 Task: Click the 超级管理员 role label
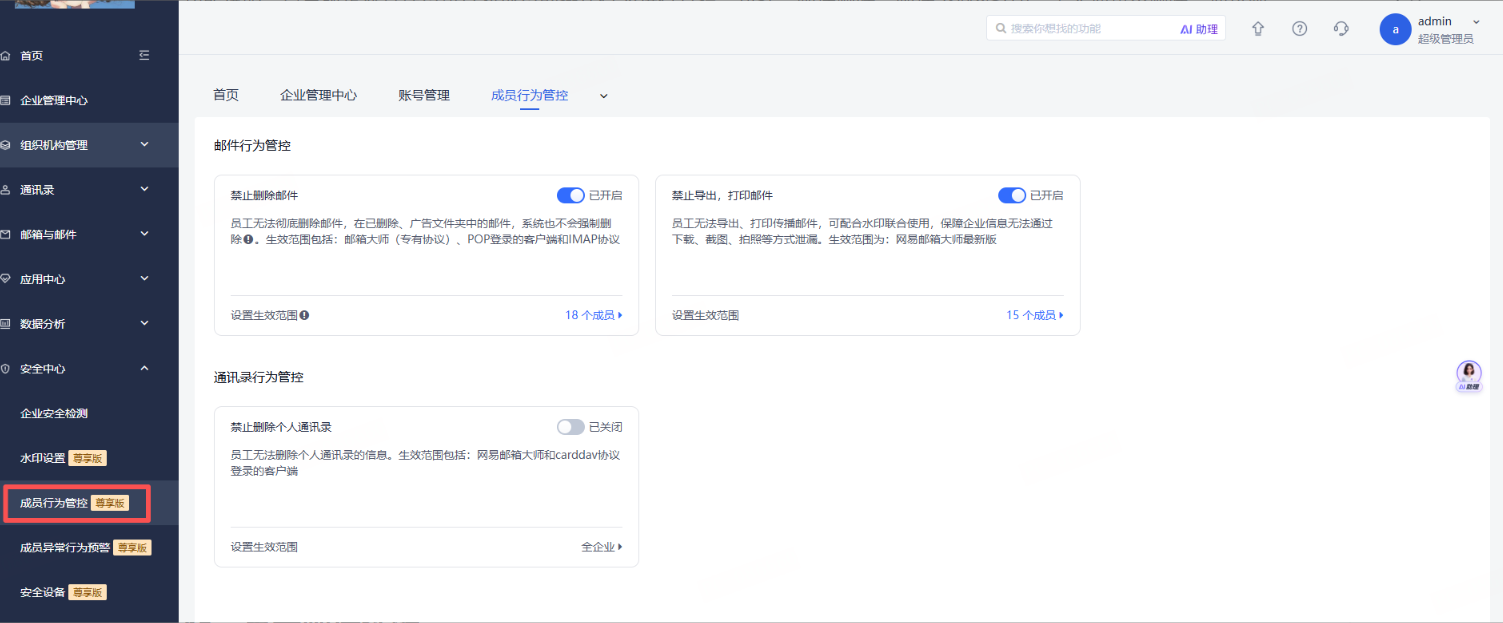(x=1445, y=39)
